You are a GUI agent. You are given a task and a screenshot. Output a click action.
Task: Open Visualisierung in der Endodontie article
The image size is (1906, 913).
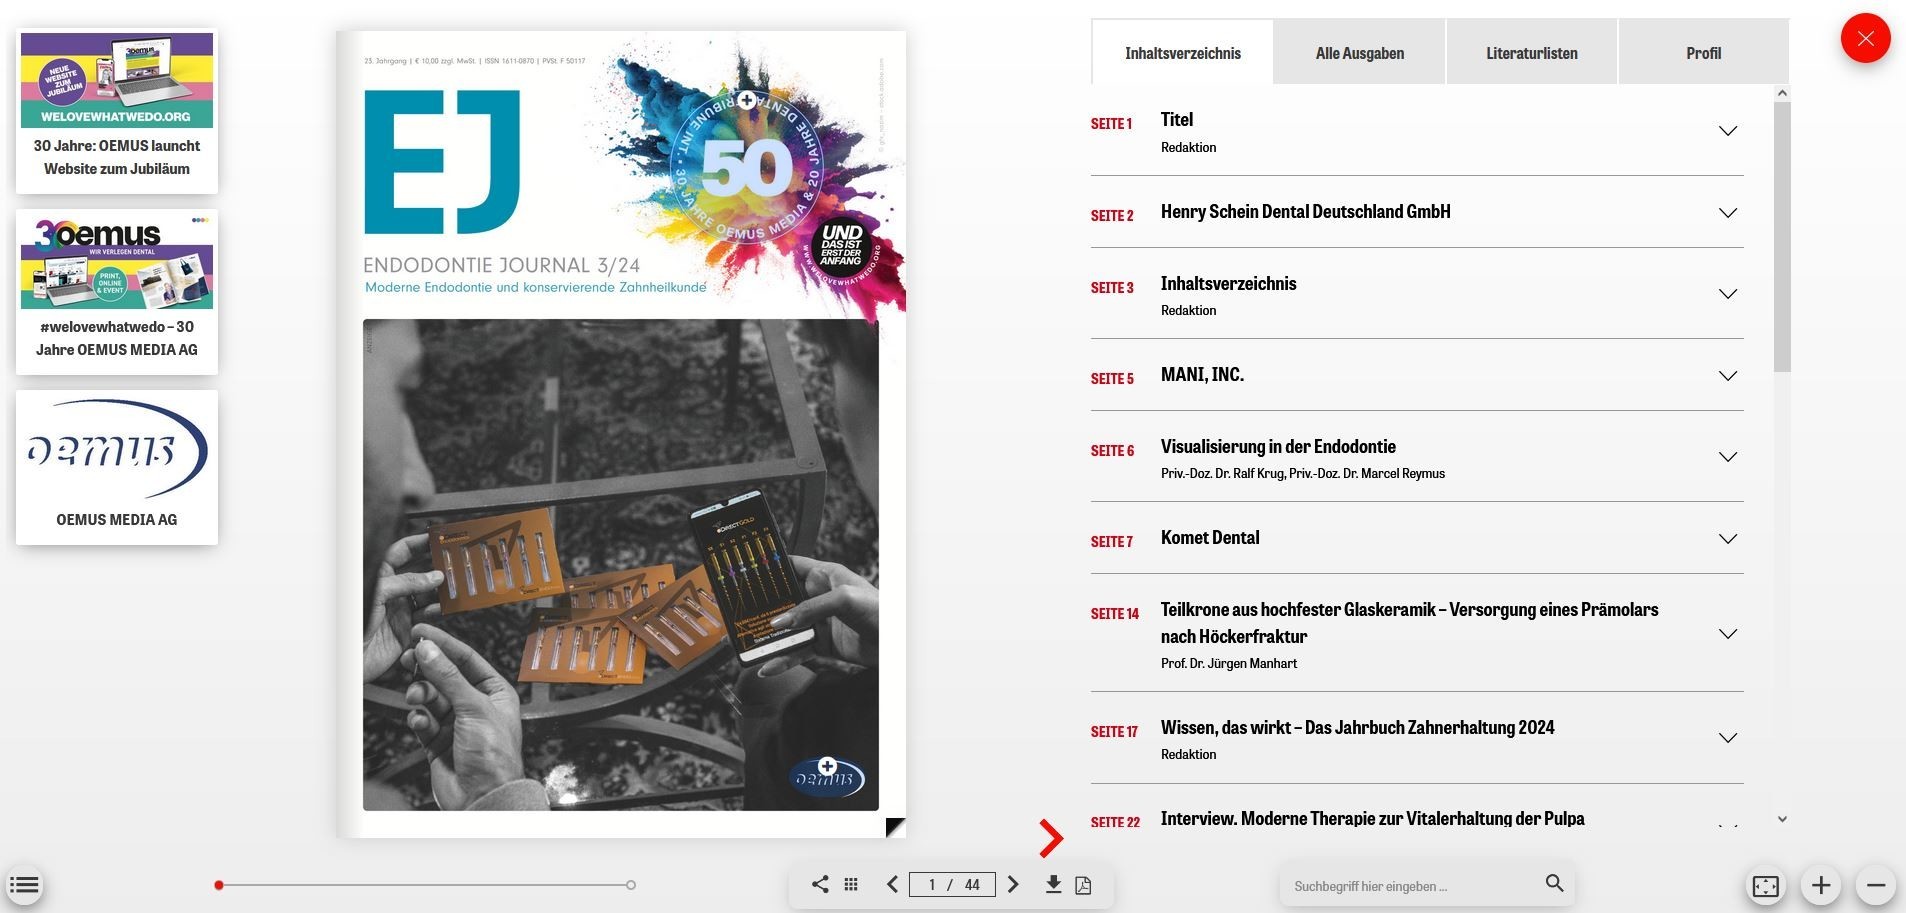[1278, 447]
